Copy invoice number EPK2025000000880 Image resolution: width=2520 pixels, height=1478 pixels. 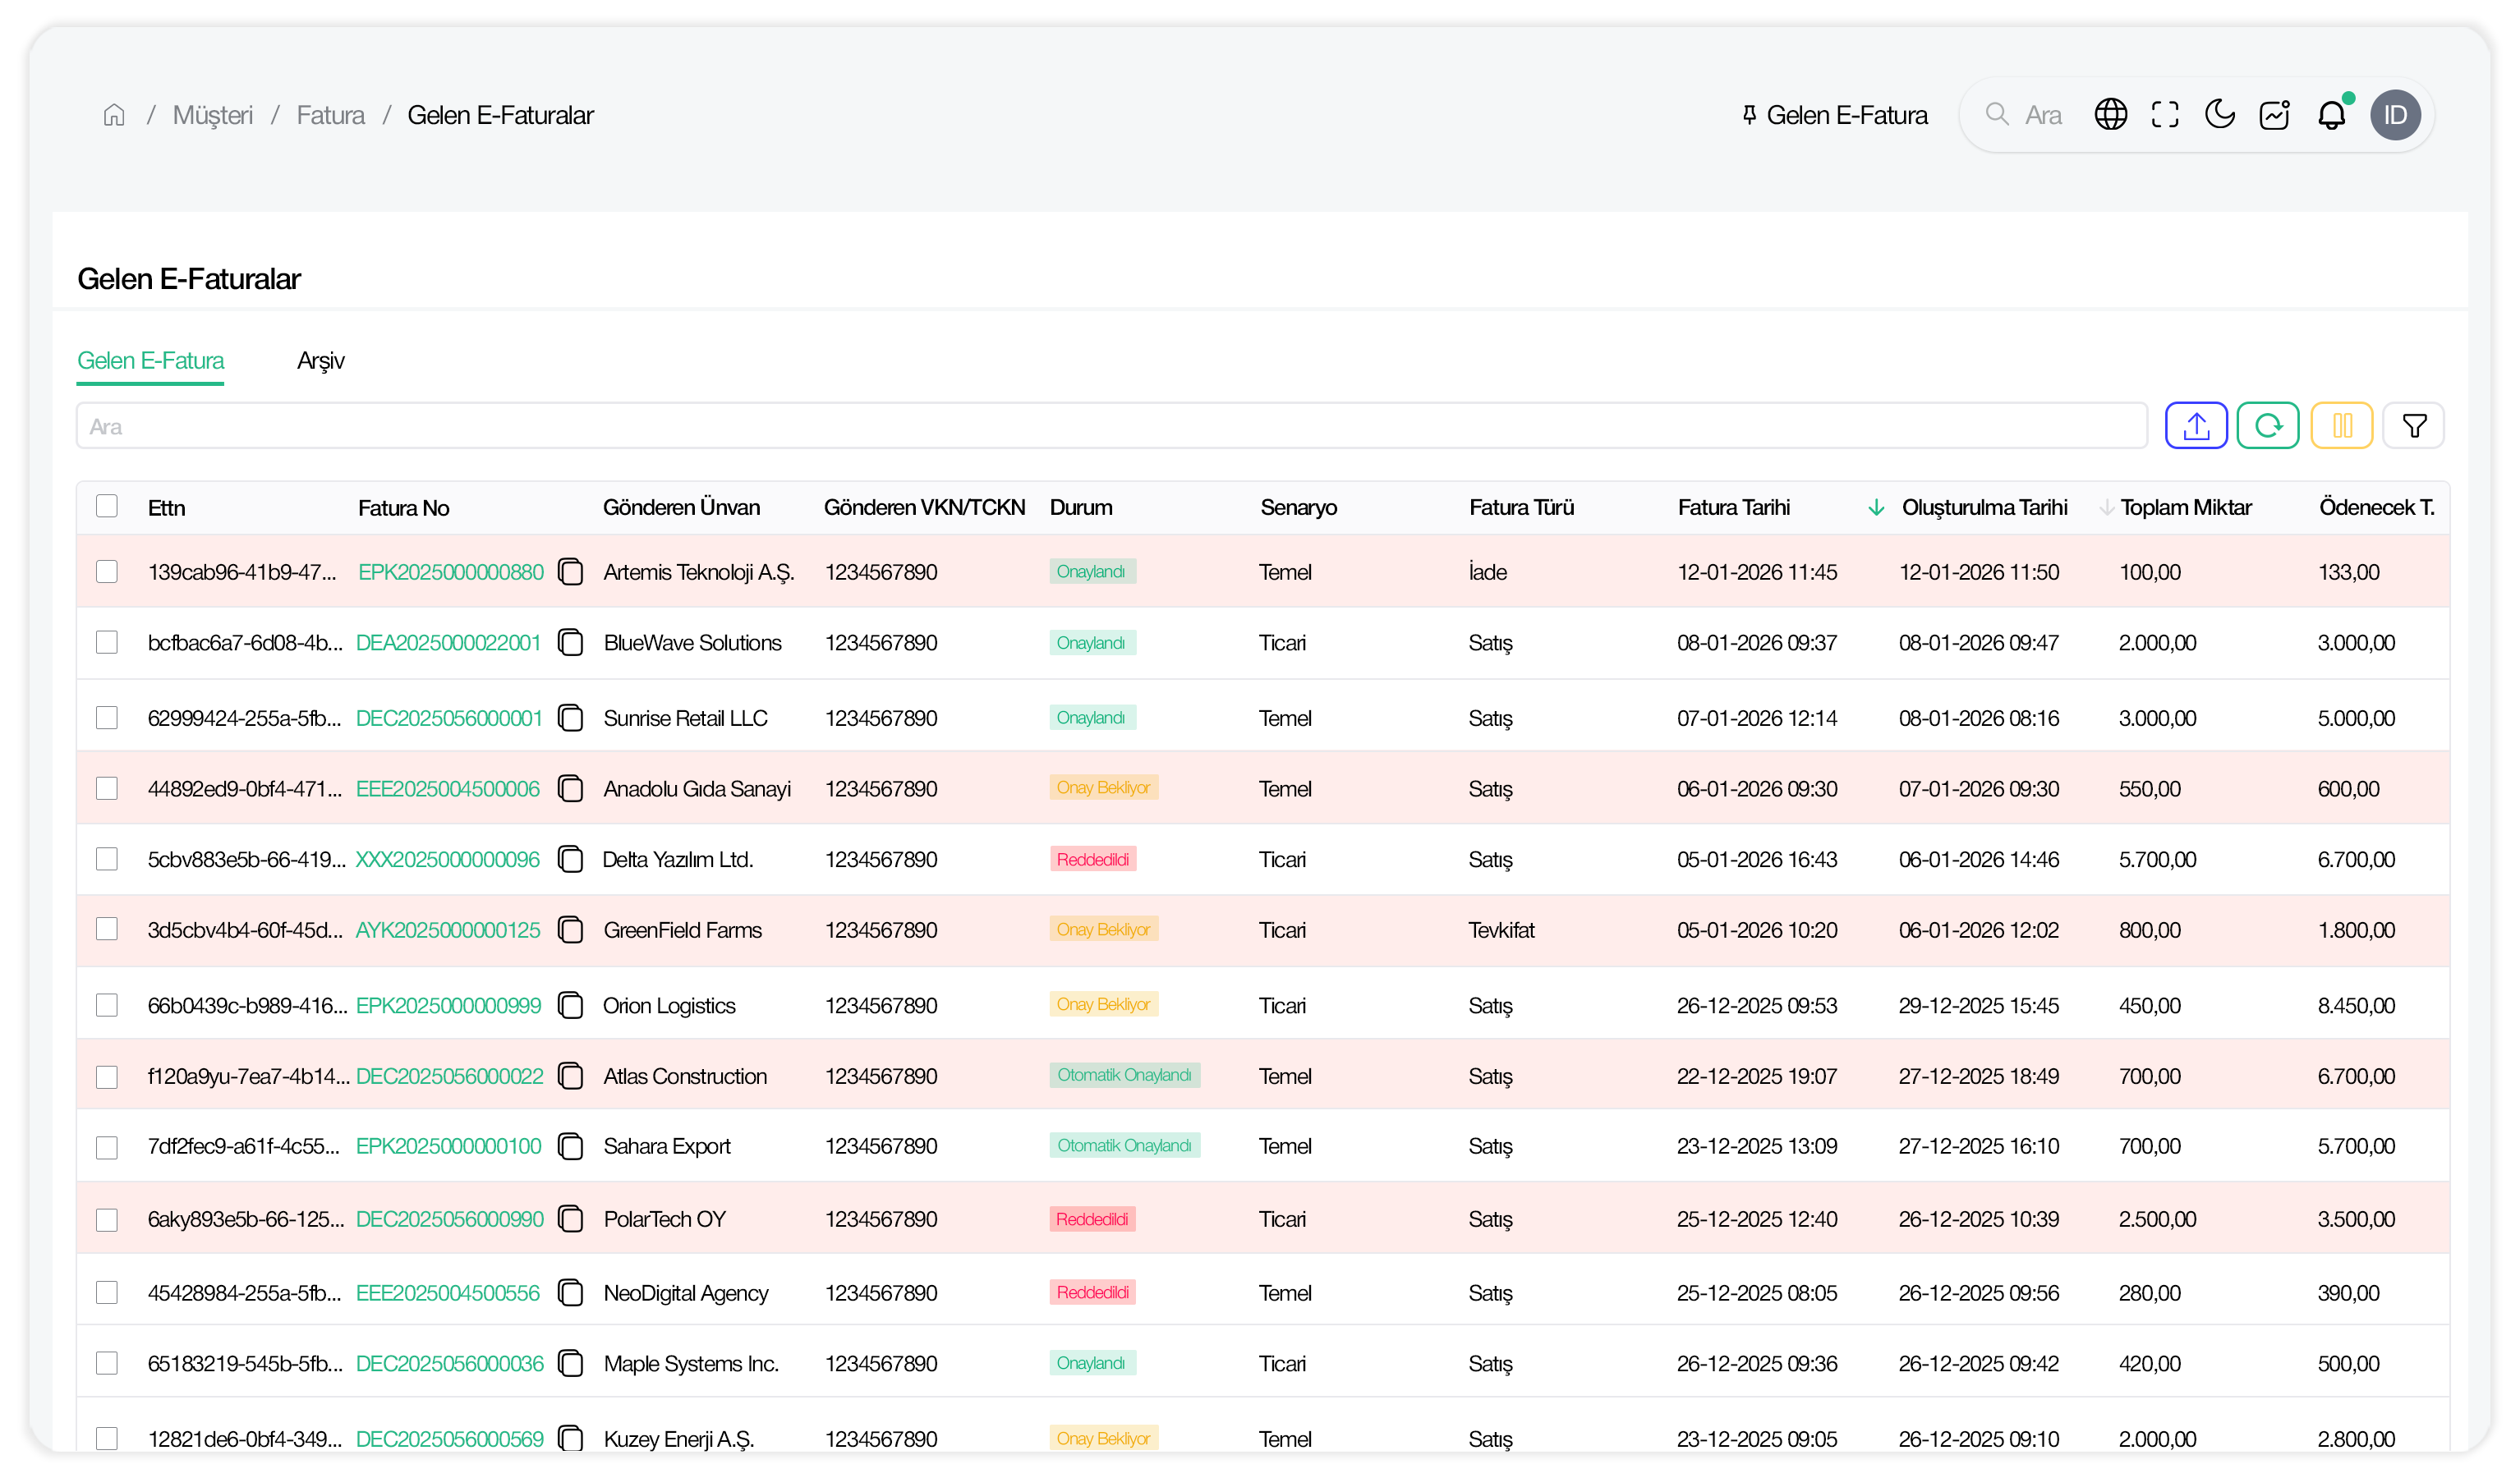click(x=570, y=572)
